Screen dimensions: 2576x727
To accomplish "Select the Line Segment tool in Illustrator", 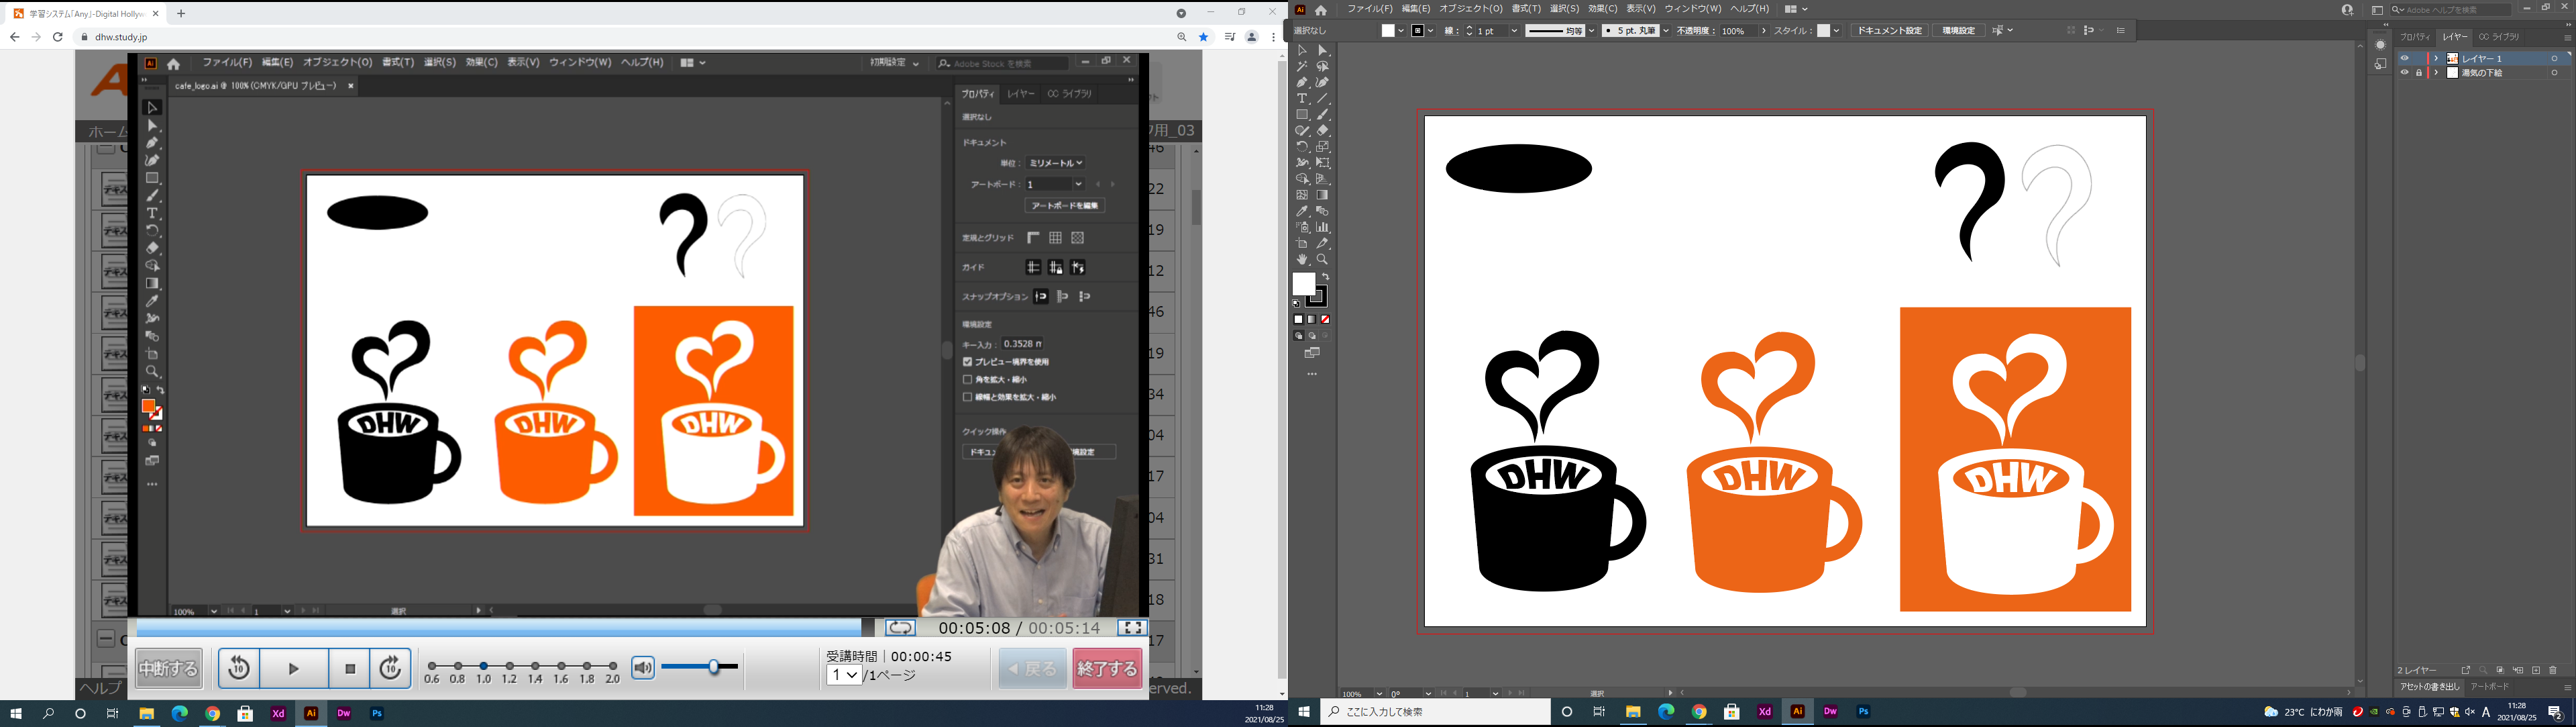I will [1322, 99].
